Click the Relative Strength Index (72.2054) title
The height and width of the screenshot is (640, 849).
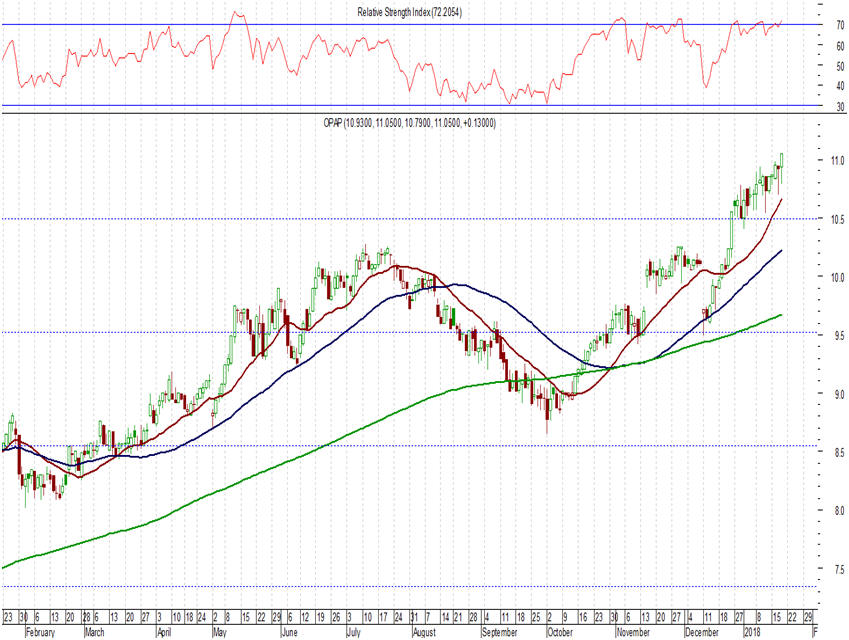[x=409, y=12]
